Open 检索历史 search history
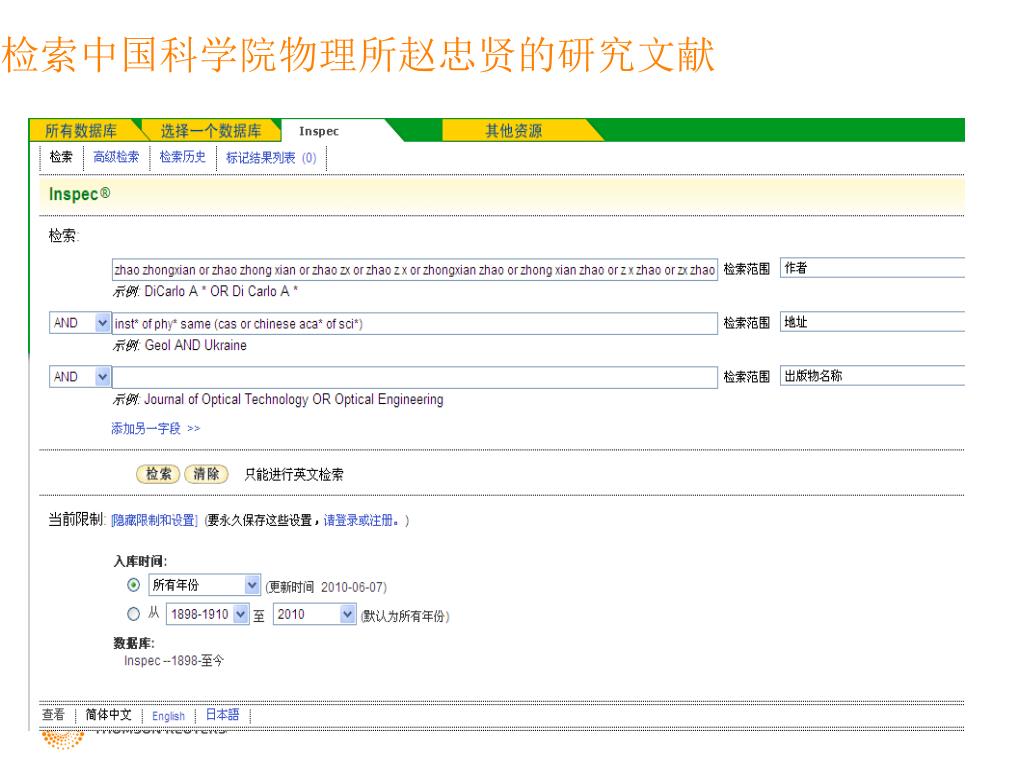1024x768 pixels. click(182, 157)
